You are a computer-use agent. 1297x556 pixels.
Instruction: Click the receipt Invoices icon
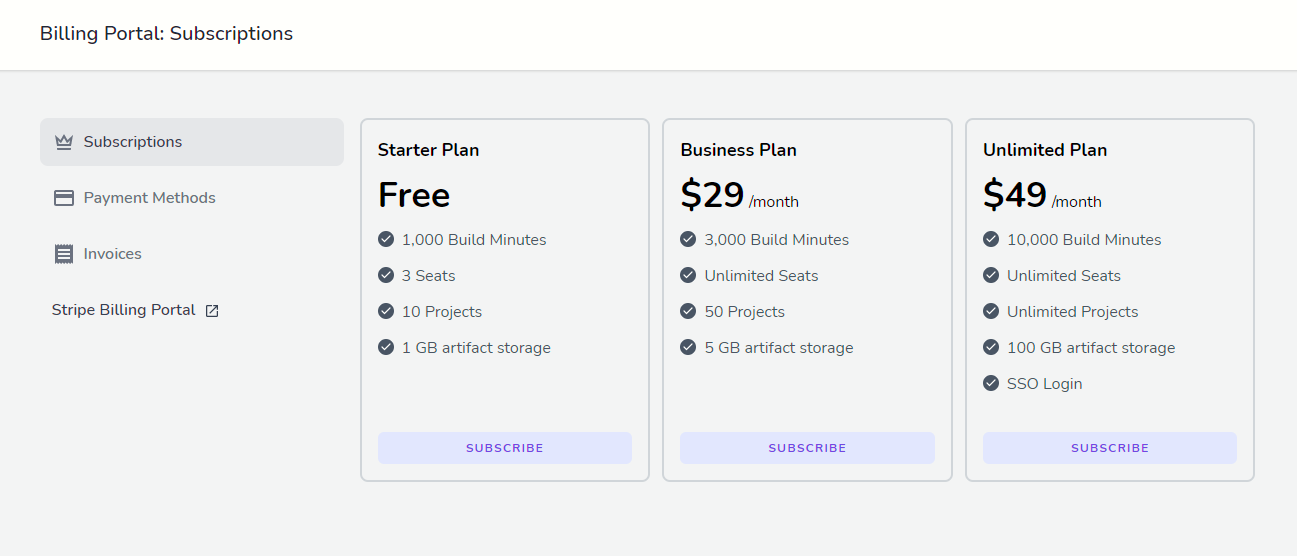(x=64, y=254)
